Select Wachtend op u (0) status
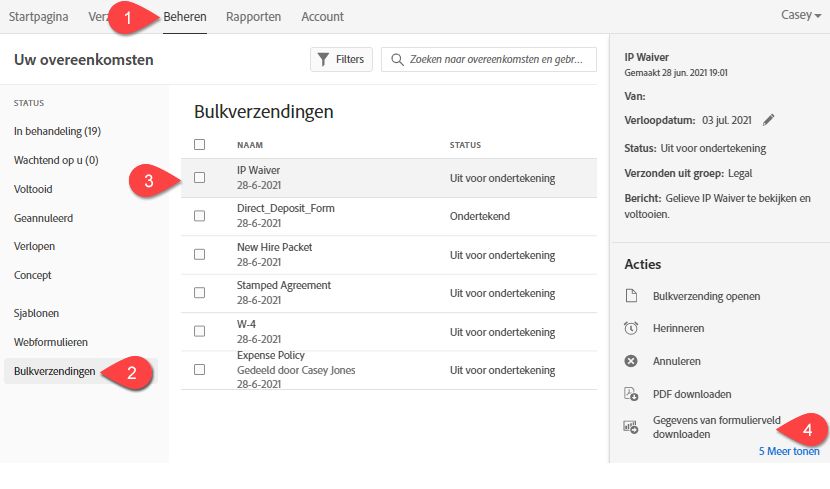830x489 pixels. click(x=56, y=160)
